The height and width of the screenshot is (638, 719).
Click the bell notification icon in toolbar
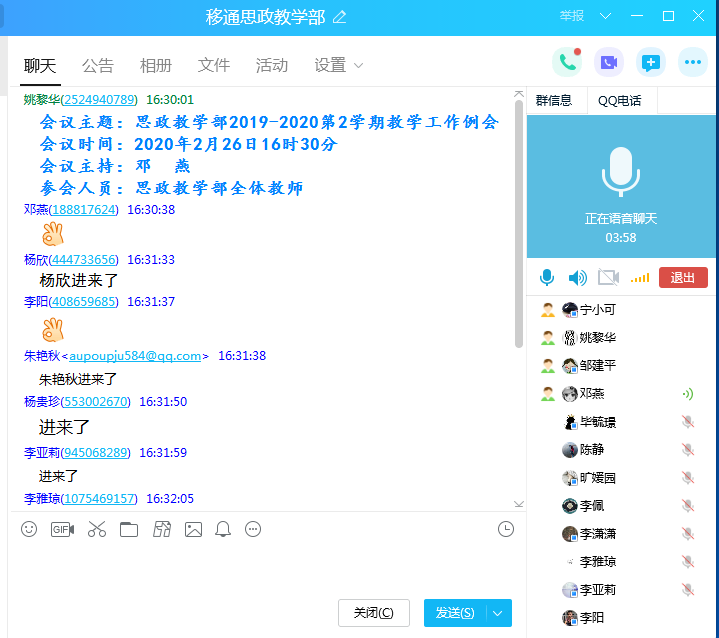click(223, 529)
